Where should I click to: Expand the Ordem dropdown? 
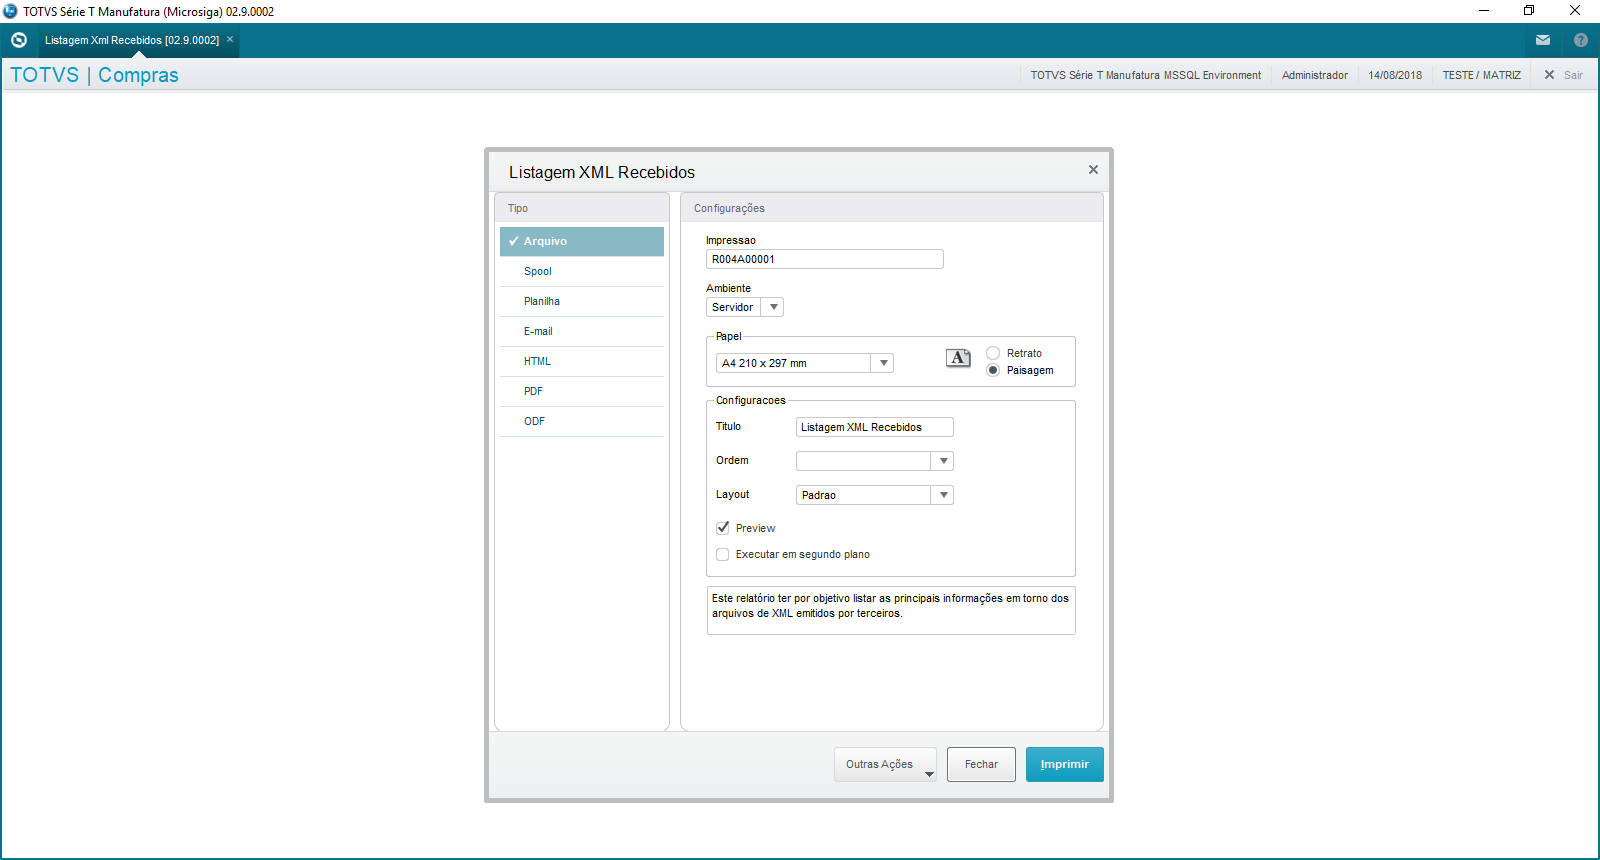943,461
